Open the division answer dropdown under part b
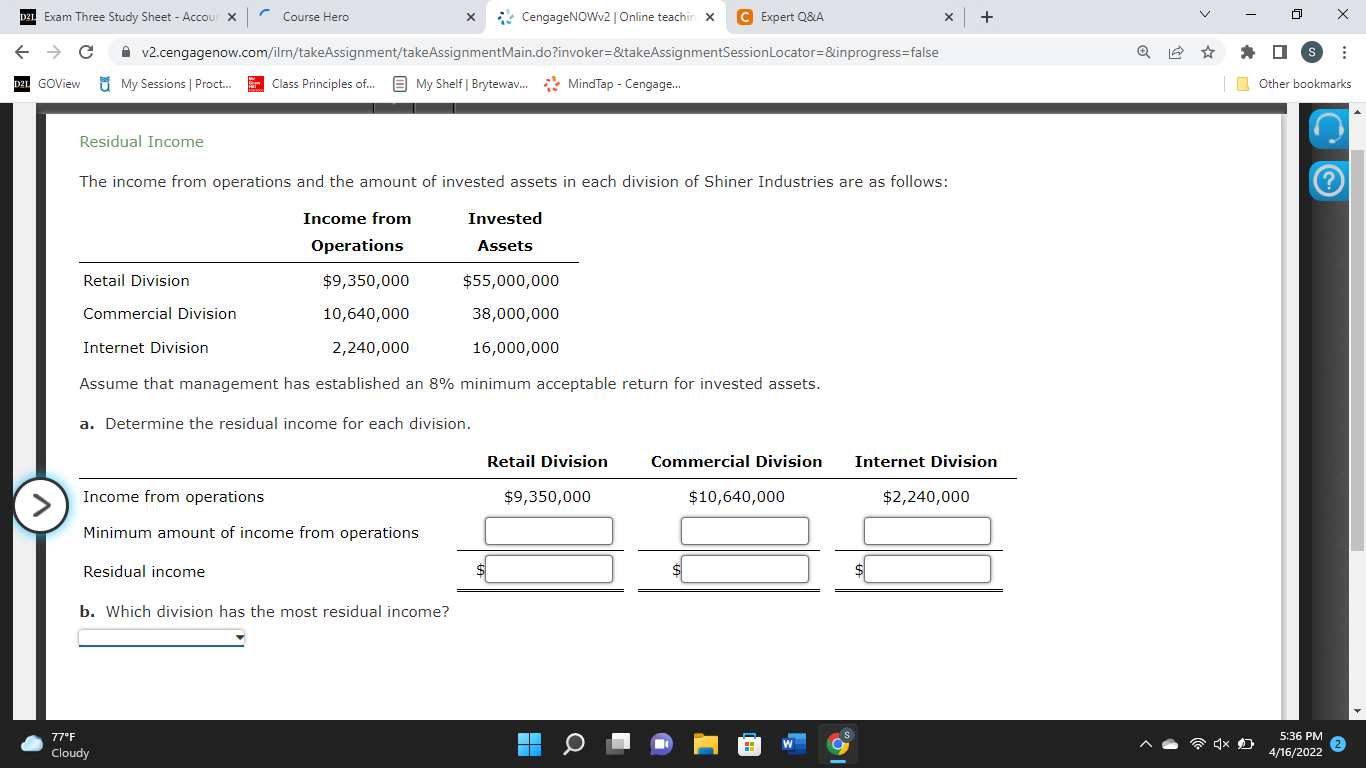Viewport: 1366px width, 768px height. coord(160,637)
